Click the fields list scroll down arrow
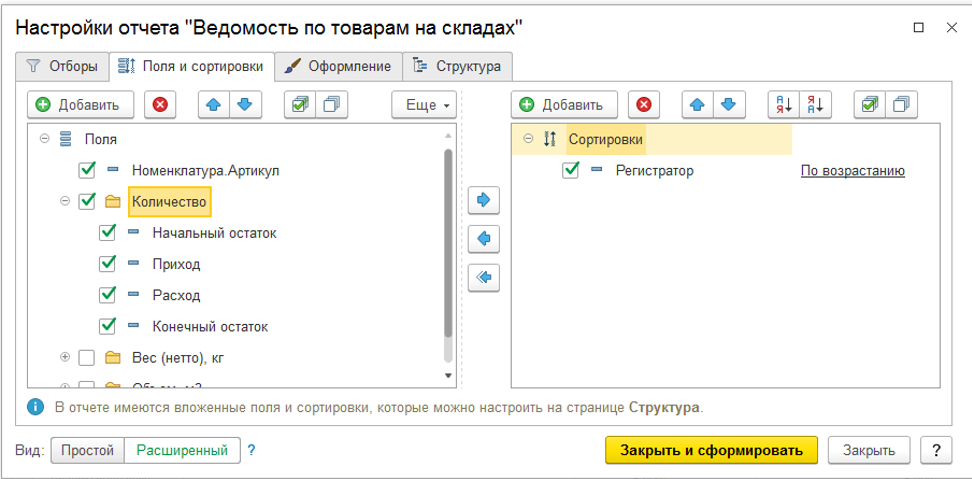The height and width of the screenshot is (479, 972). point(448,376)
